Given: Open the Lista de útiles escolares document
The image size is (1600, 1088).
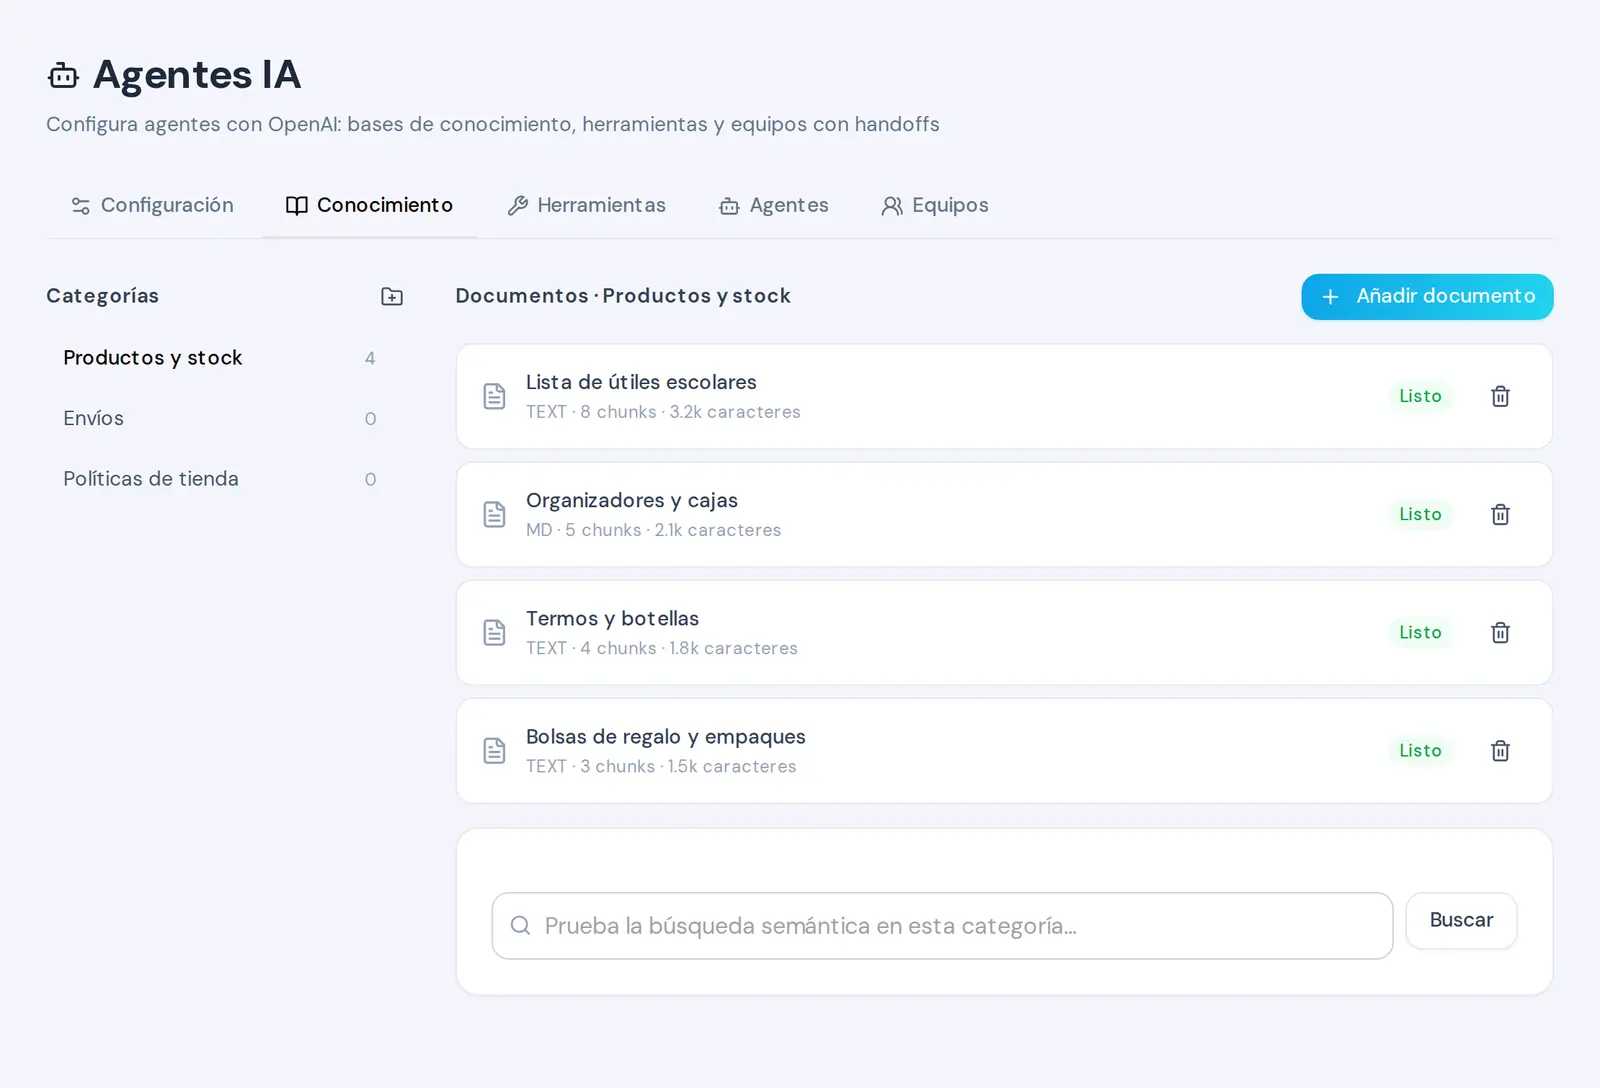Looking at the screenshot, I should coord(1004,396).
